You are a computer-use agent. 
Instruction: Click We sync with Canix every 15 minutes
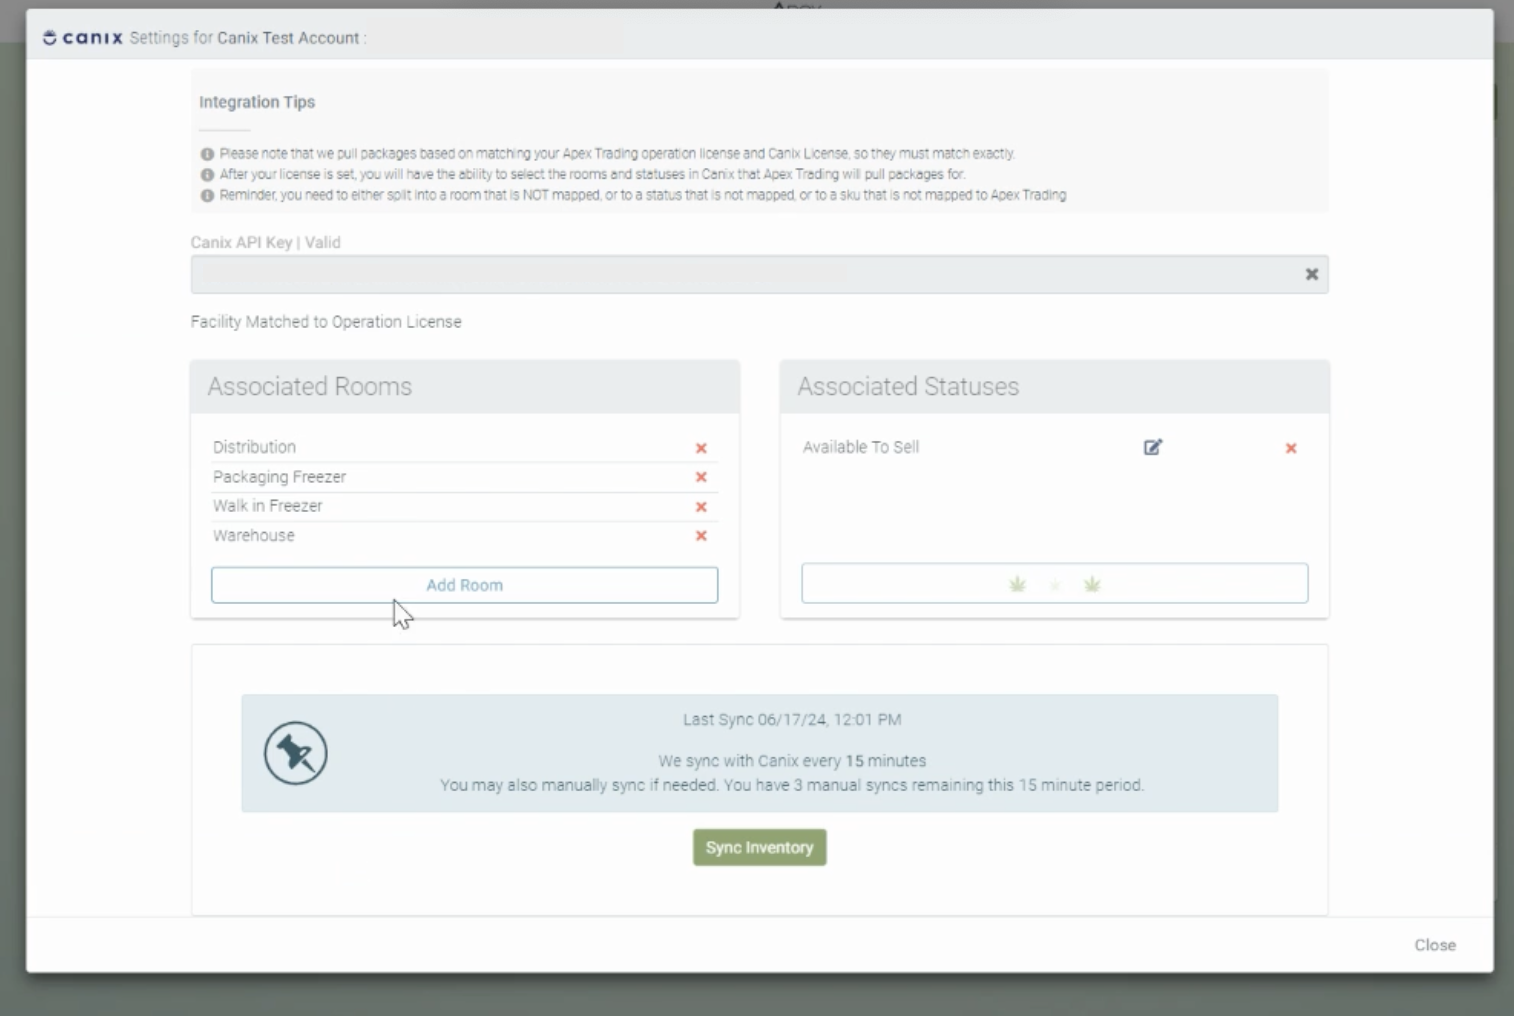[792, 761]
